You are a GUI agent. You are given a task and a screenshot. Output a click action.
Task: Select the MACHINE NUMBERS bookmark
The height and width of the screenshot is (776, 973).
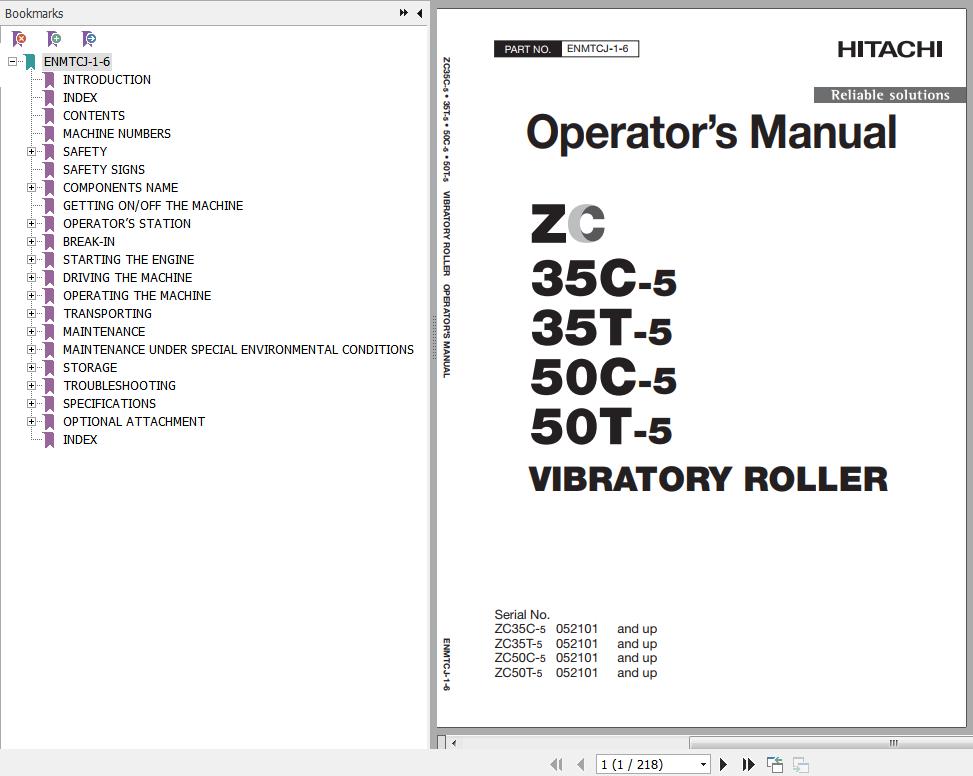click(x=116, y=134)
